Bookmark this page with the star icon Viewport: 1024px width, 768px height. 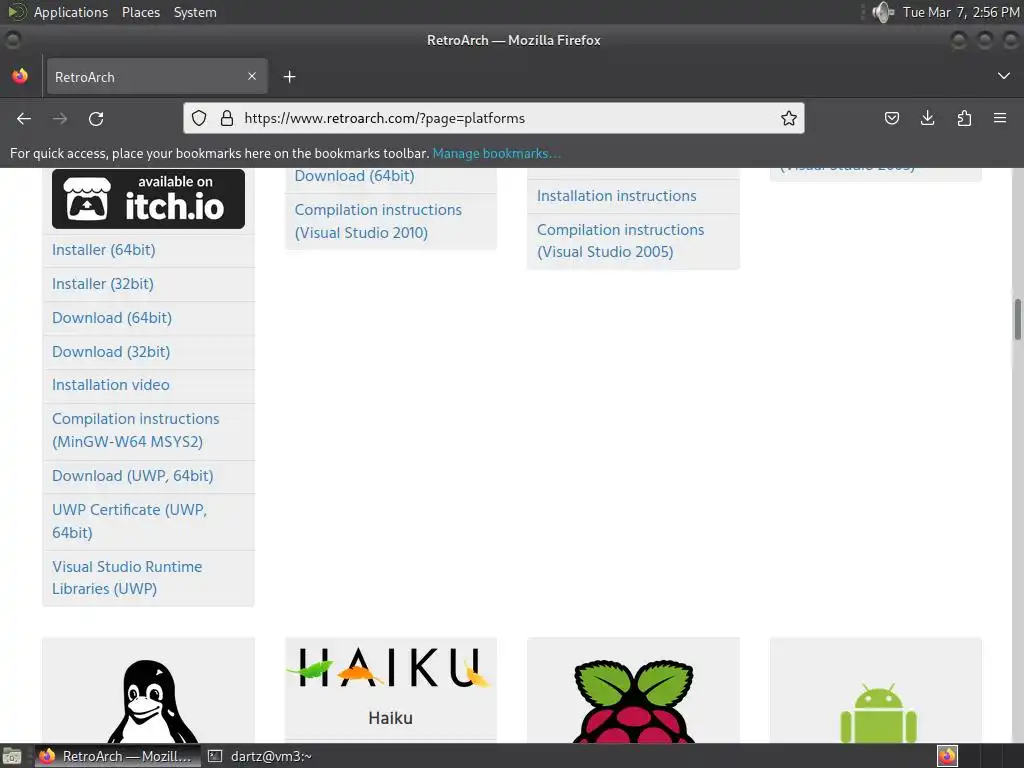(789, 118)
